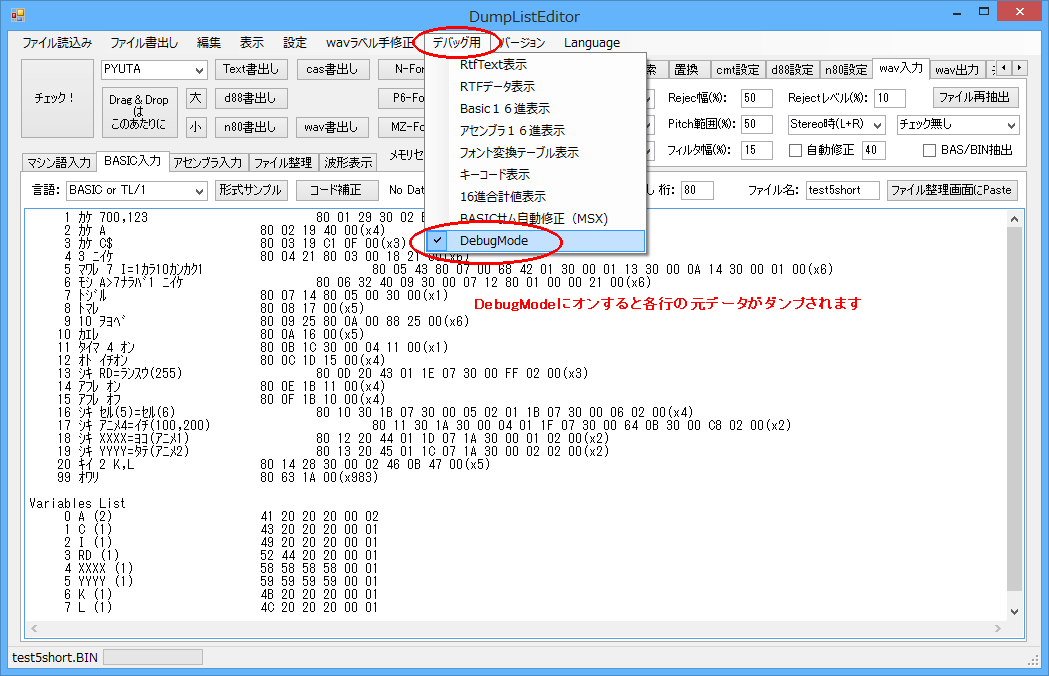Click the left tab-strip scroll arrow
This screenshot has height=676, width=1049.
point(1004,68)
